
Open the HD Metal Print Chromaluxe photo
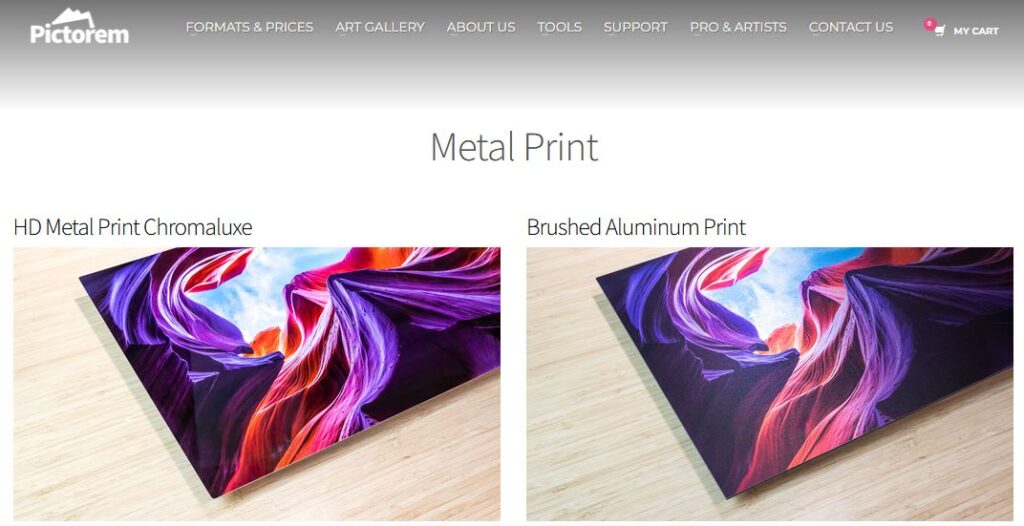click(x=257, y=384)
